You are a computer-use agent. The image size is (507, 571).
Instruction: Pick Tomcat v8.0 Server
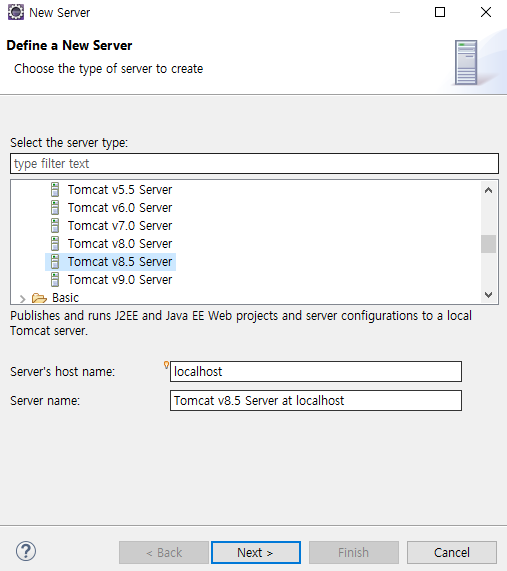120,244
